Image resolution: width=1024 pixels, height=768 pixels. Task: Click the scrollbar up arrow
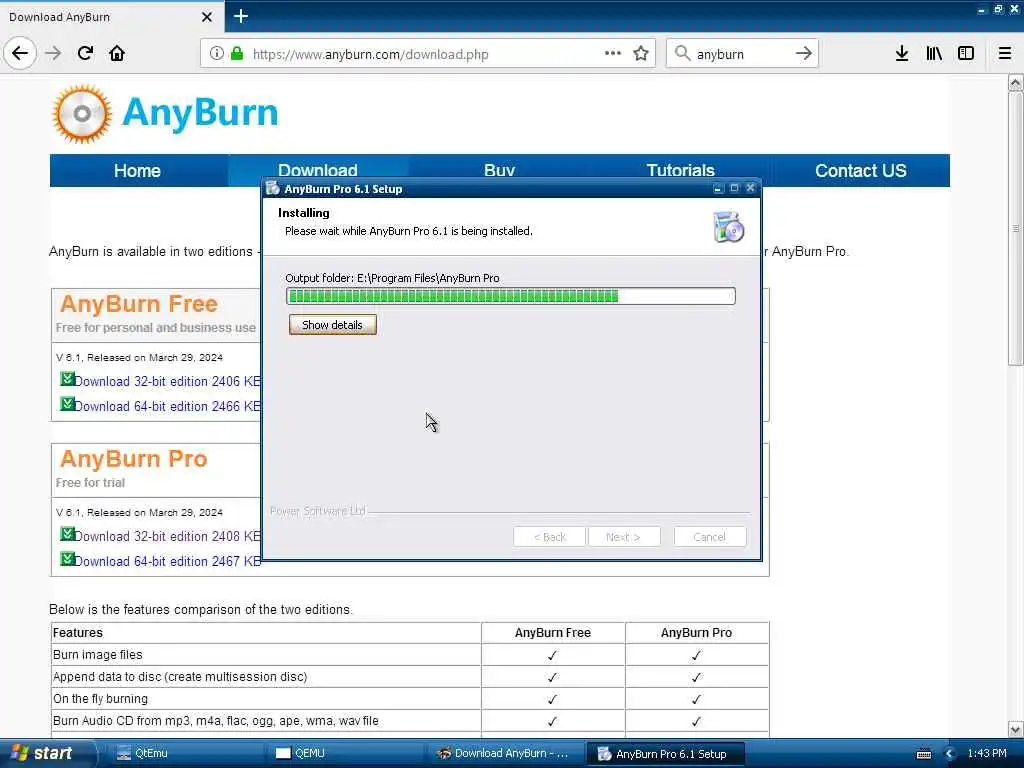(x=1015, y=83)
